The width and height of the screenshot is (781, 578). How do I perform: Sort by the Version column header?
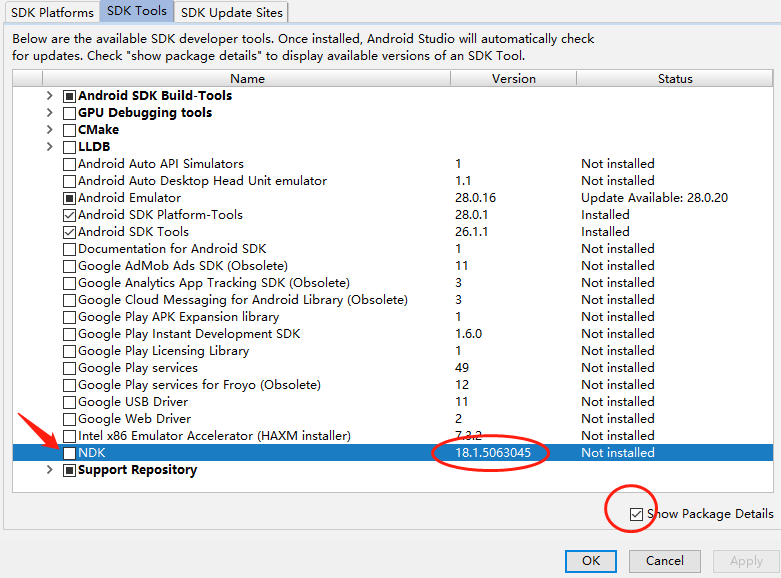coord(514,79)
